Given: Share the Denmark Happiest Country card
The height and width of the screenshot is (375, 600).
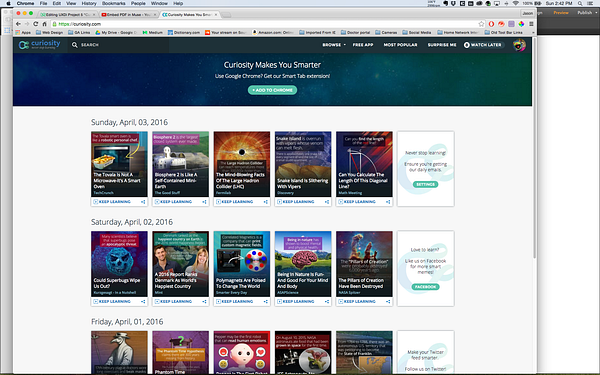Looking at the screenshot, I should click(x=204, y=302).
